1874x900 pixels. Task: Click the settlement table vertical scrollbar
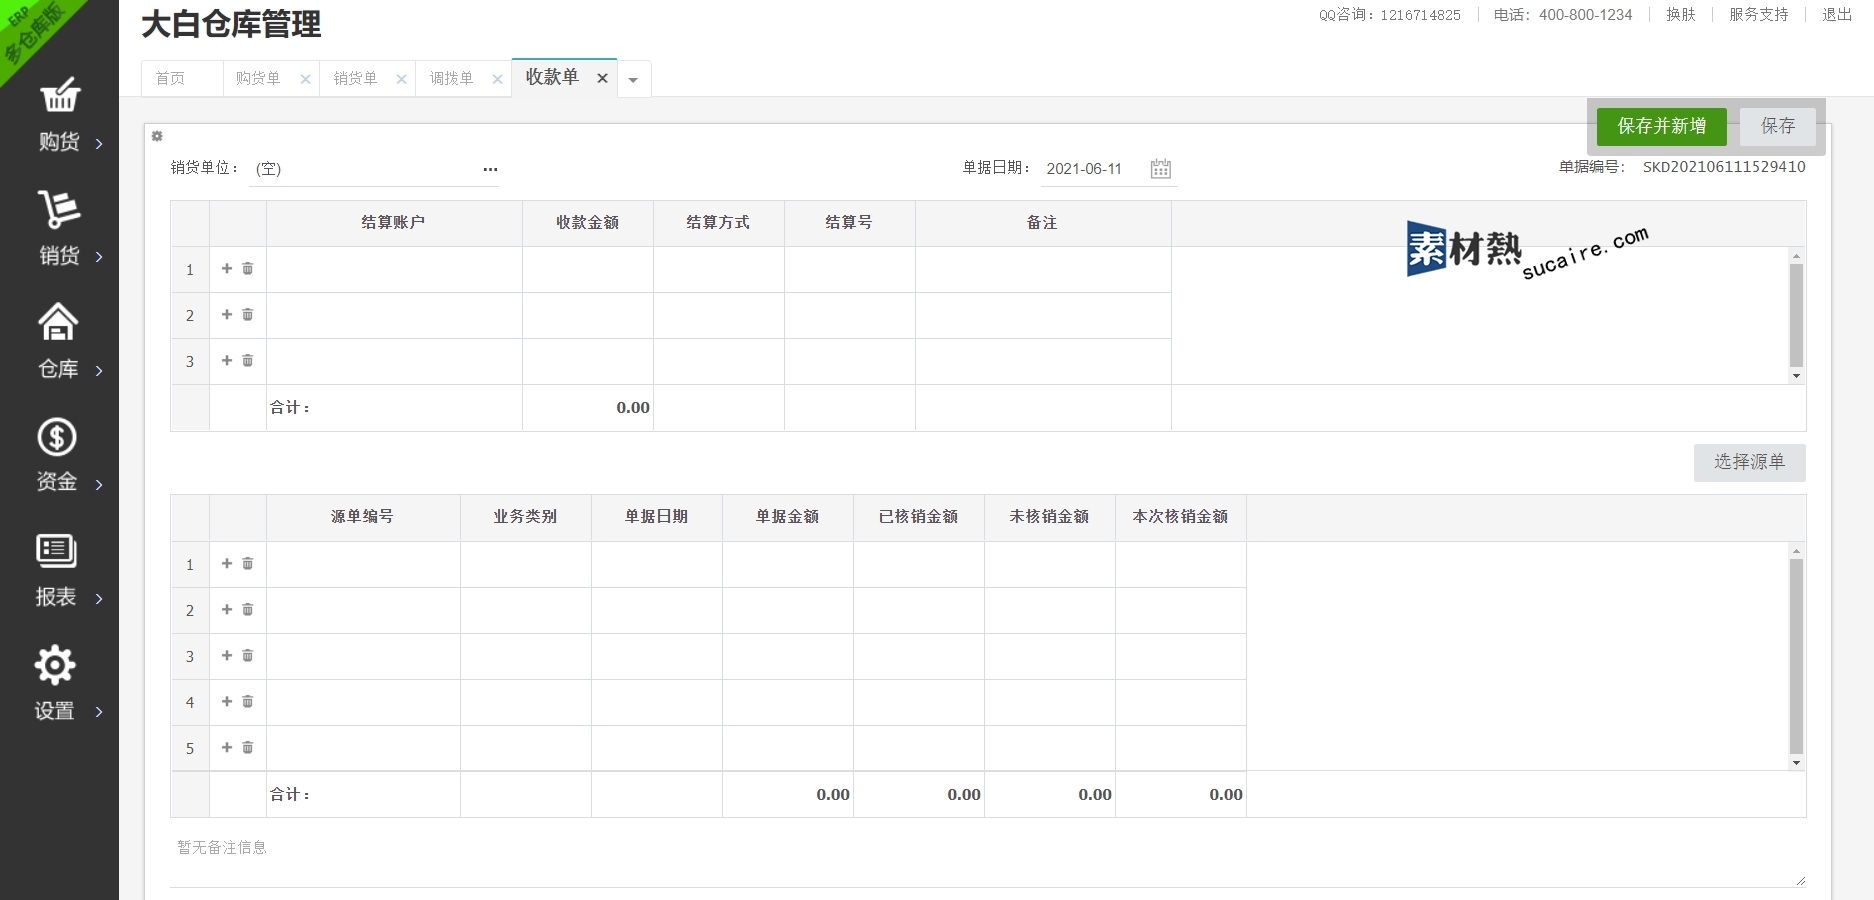pyautogui.click(x=1796, y=315)
